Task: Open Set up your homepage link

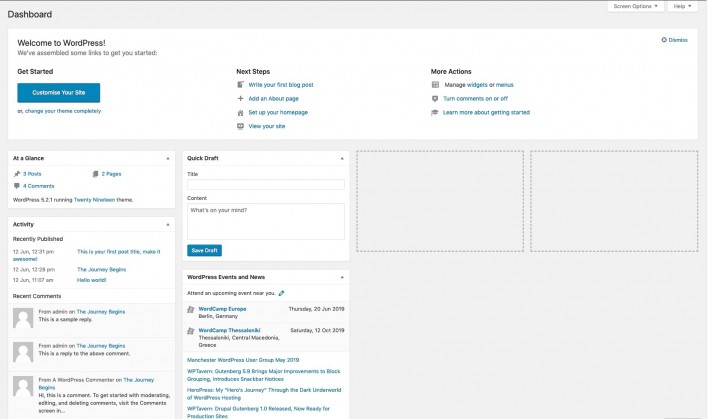Action: [278, 112]
